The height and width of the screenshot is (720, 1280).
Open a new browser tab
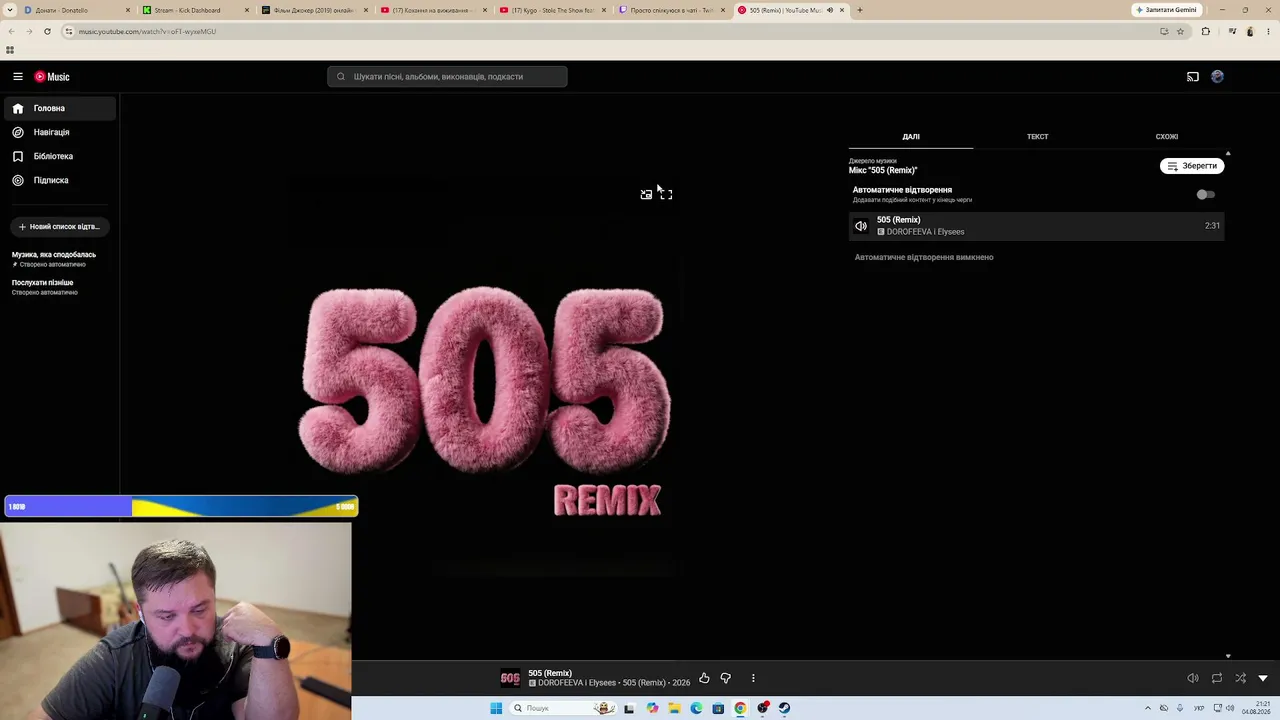tap(860, 10)
